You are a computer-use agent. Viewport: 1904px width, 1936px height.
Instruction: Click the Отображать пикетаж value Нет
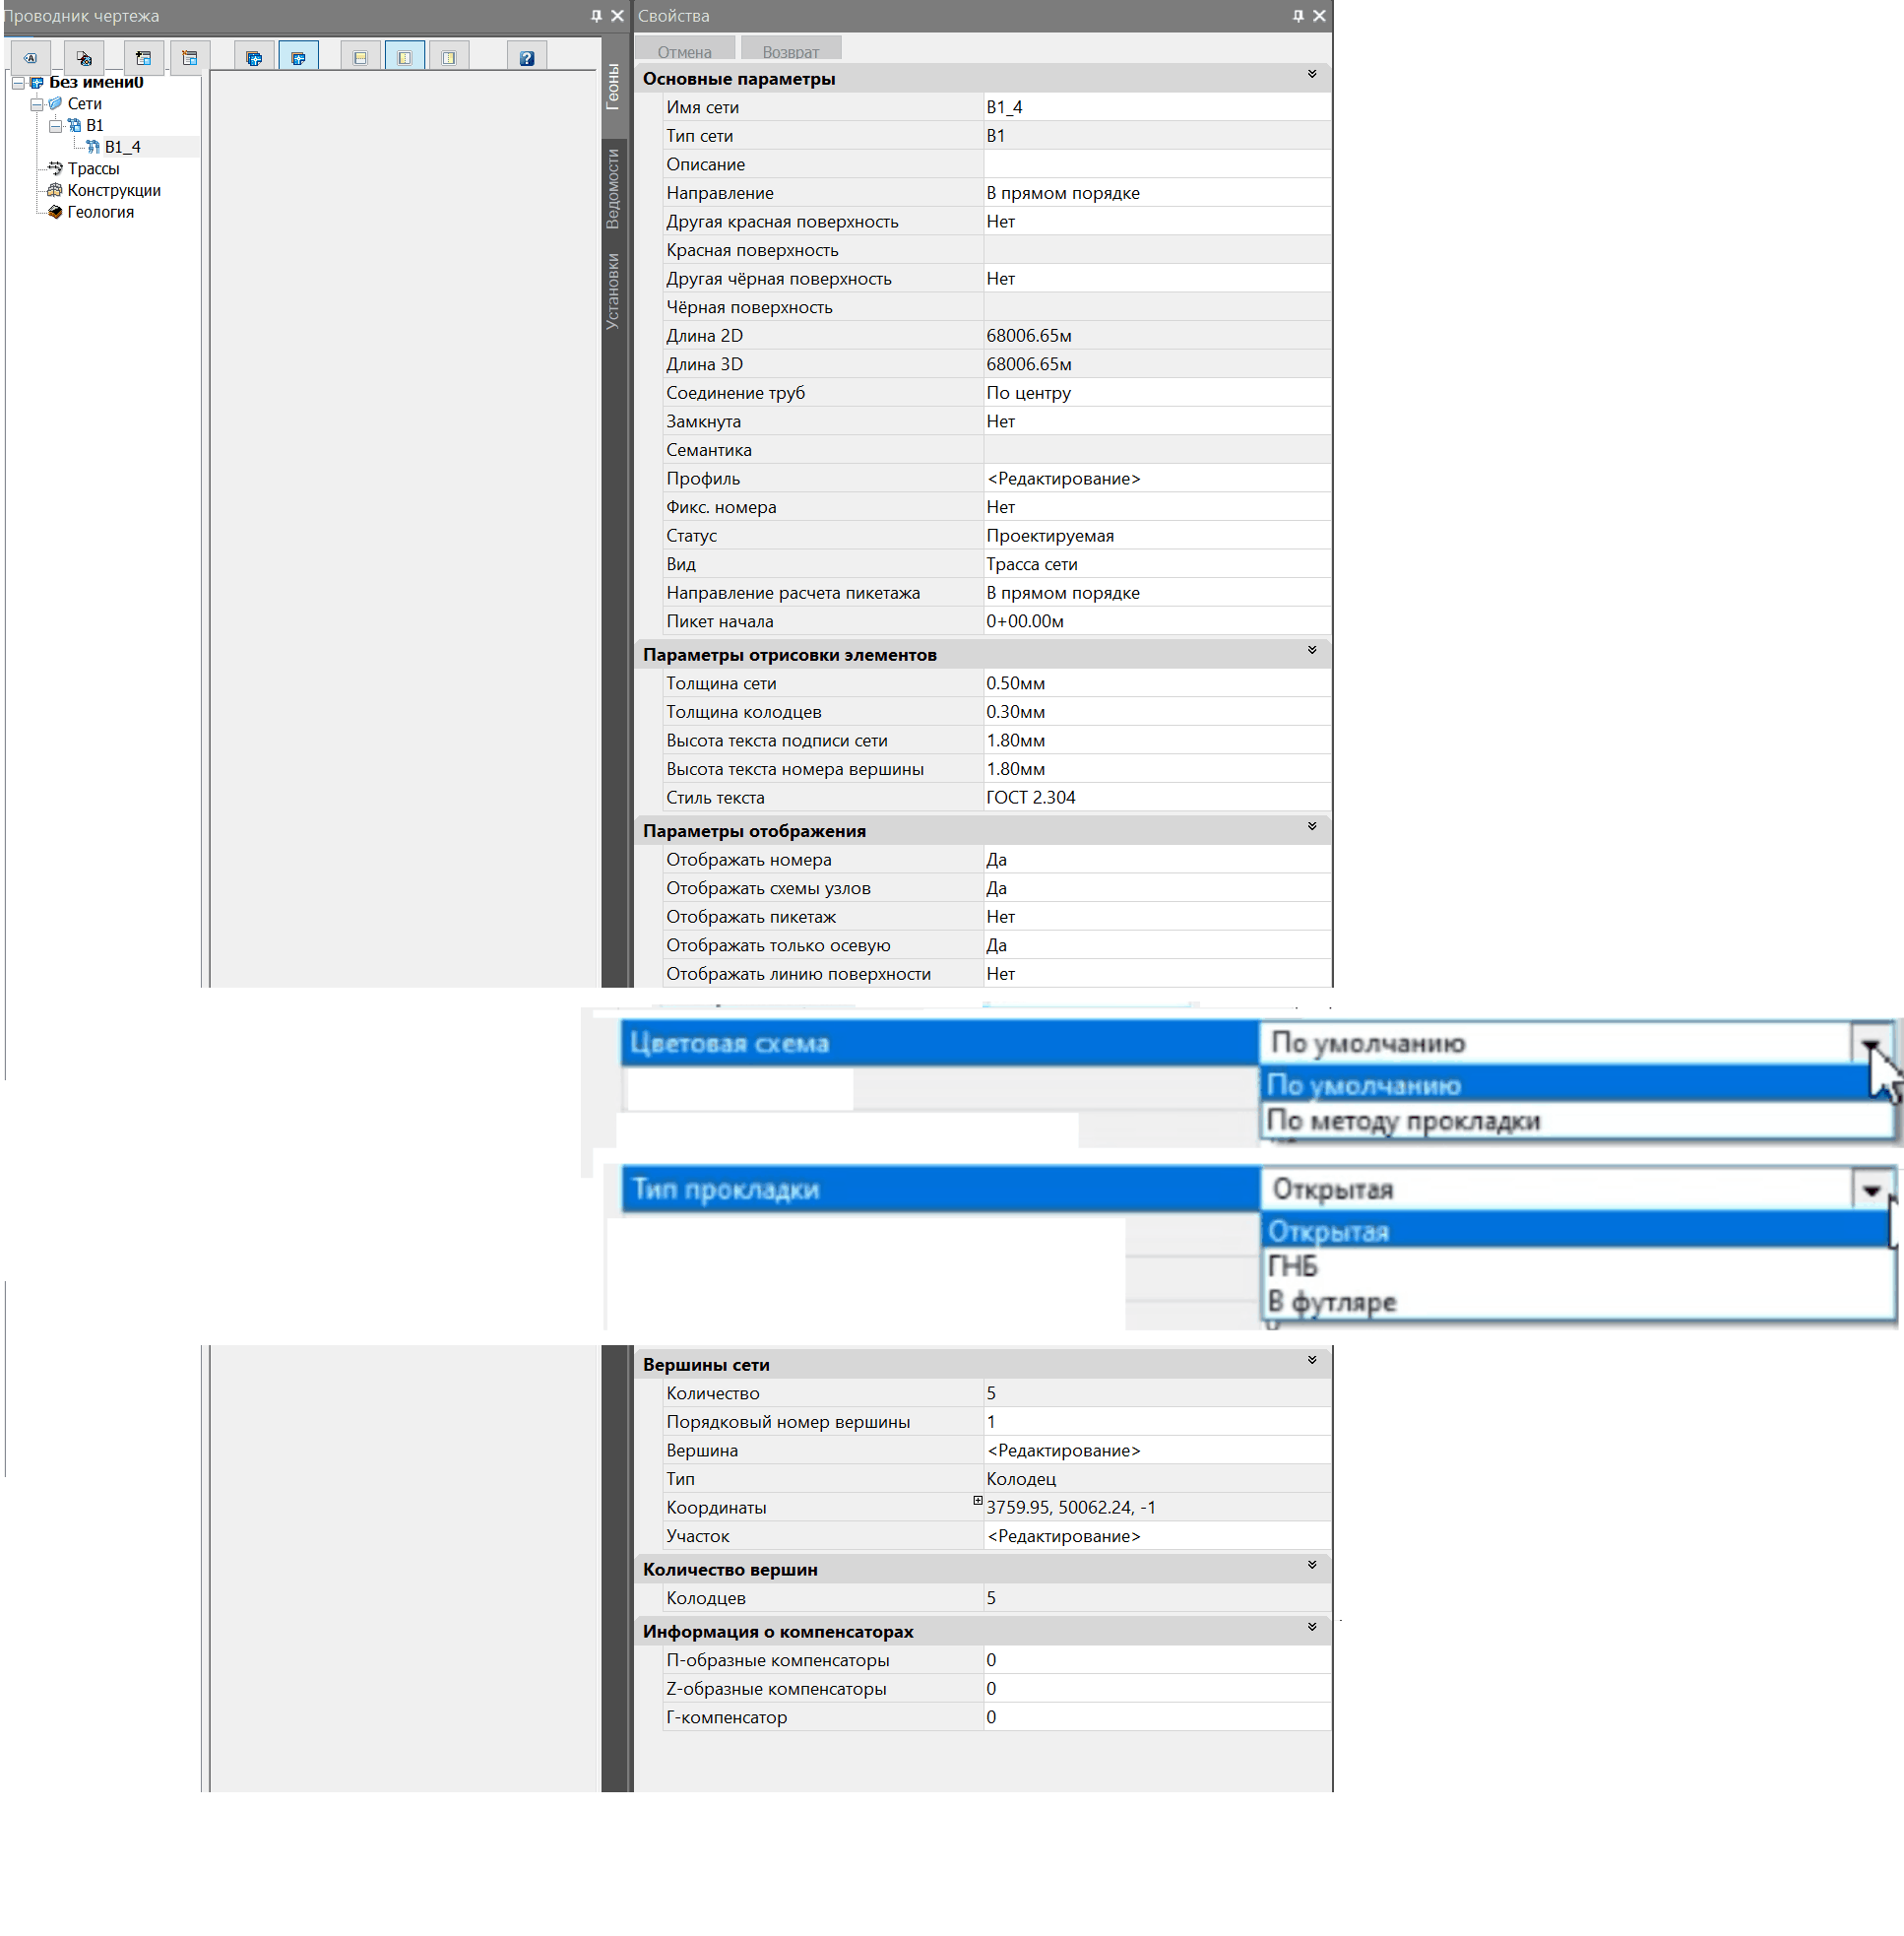(x=1156, y=917)
